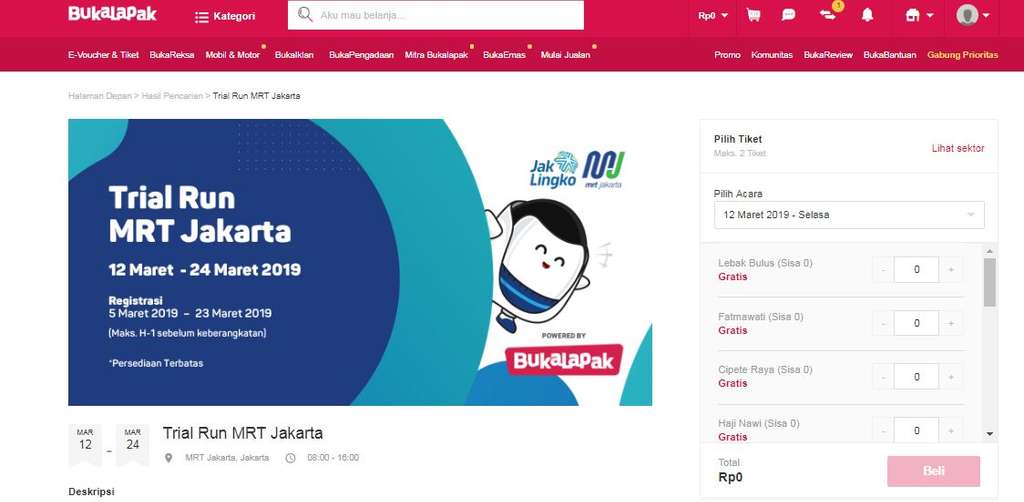This screenshot has width=1024, height=502.
Task: Click the Beli buy button
Action: [933, 471]
